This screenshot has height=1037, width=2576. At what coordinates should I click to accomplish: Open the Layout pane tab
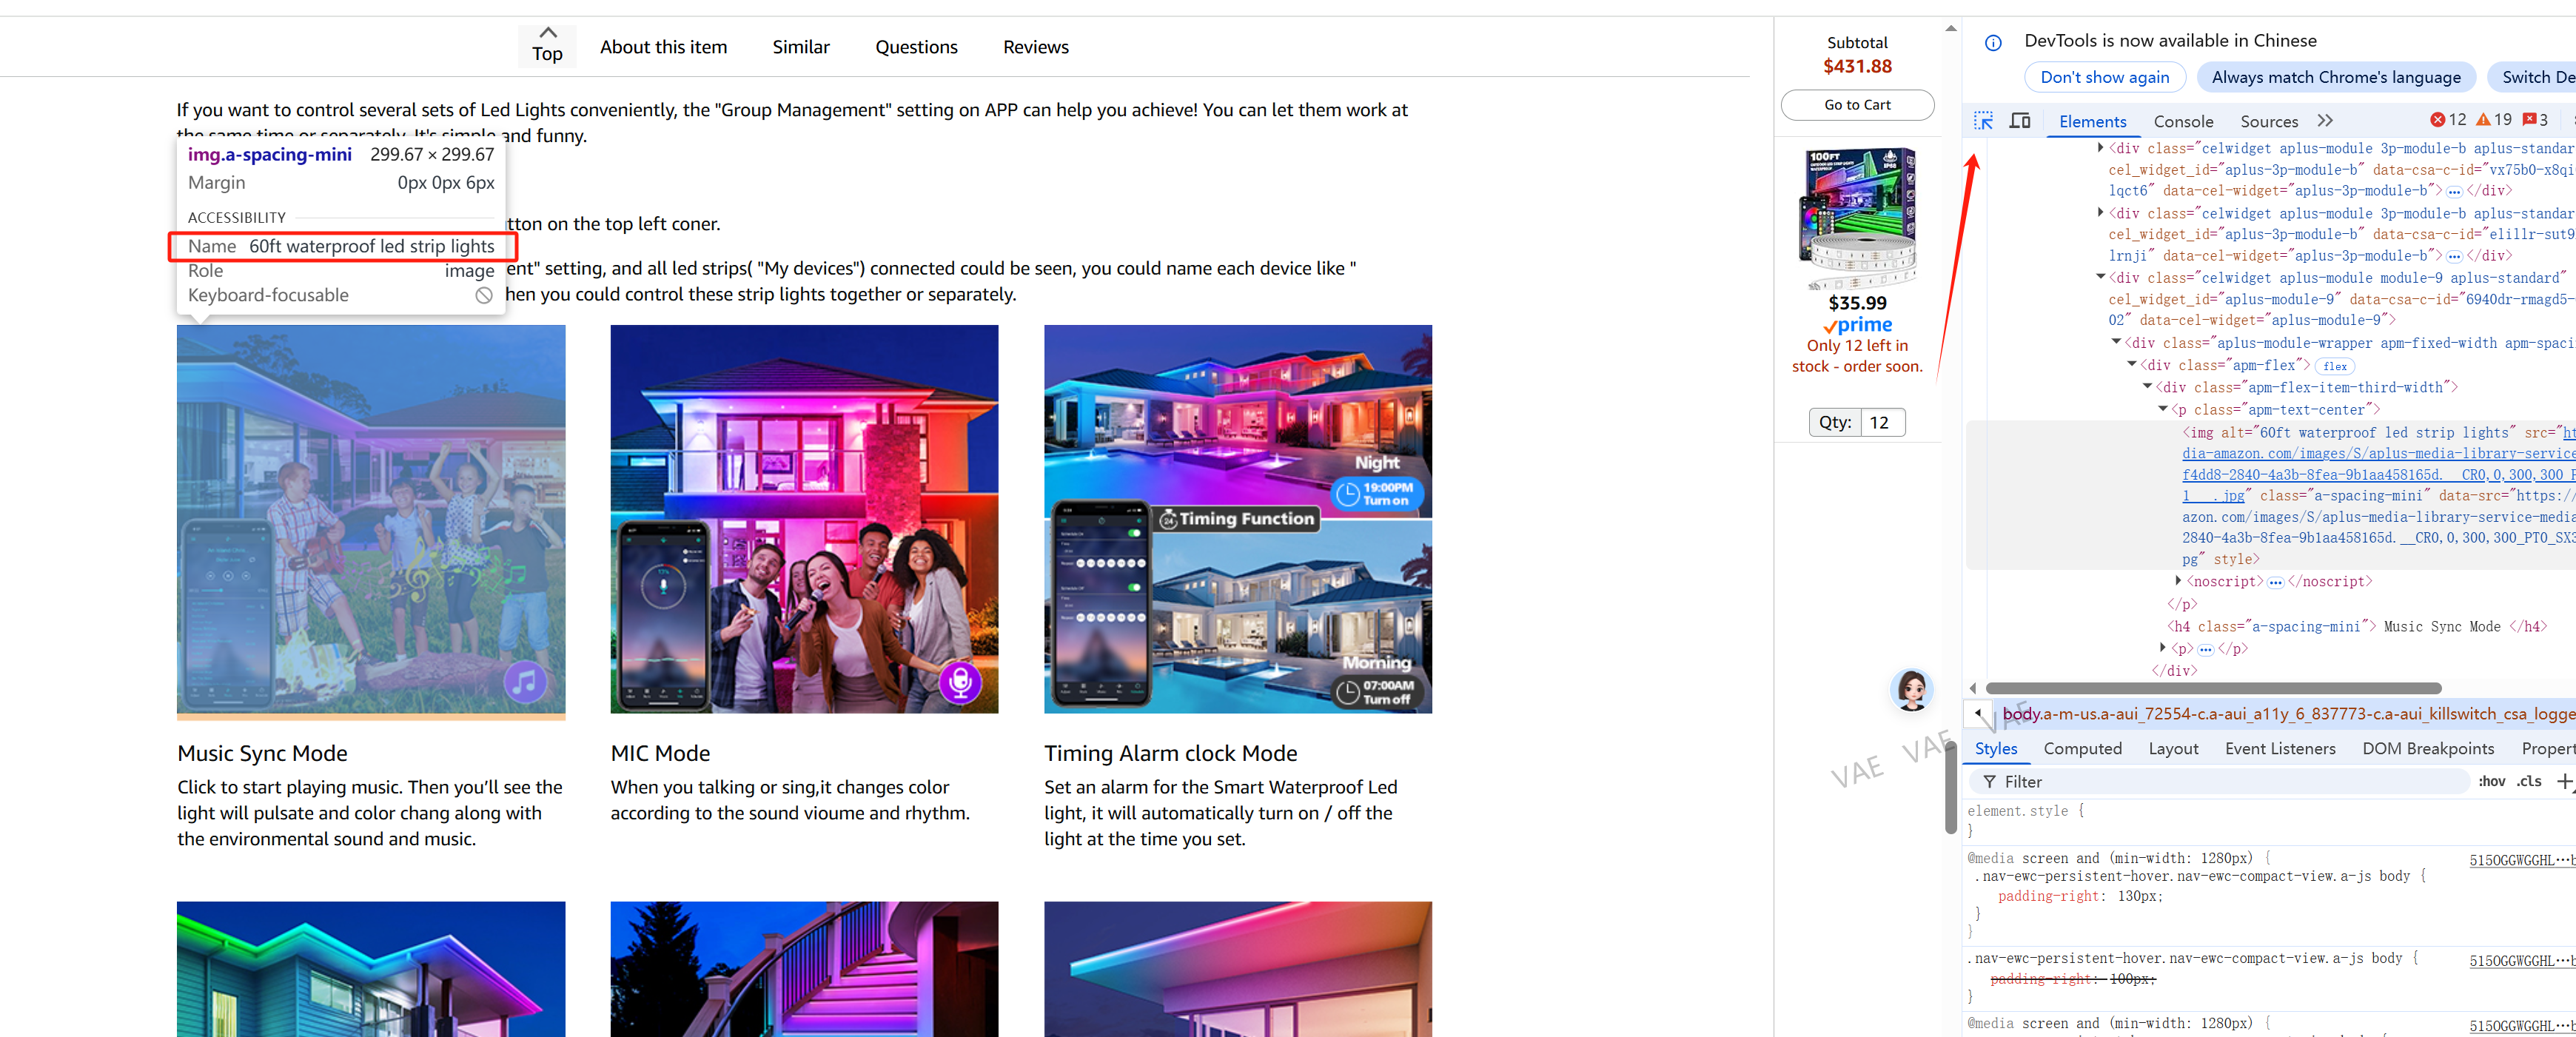pyautogui.click(x=2173, y=749)
